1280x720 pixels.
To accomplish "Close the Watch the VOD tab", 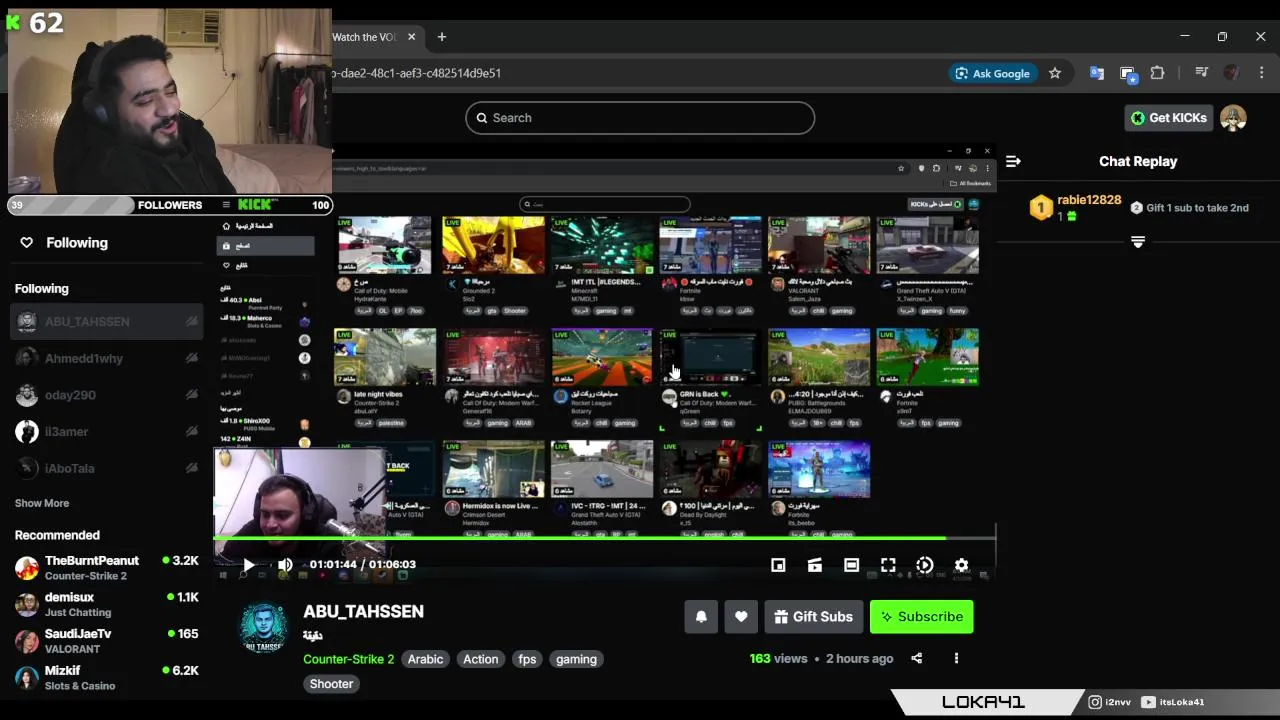I will 411,37.
